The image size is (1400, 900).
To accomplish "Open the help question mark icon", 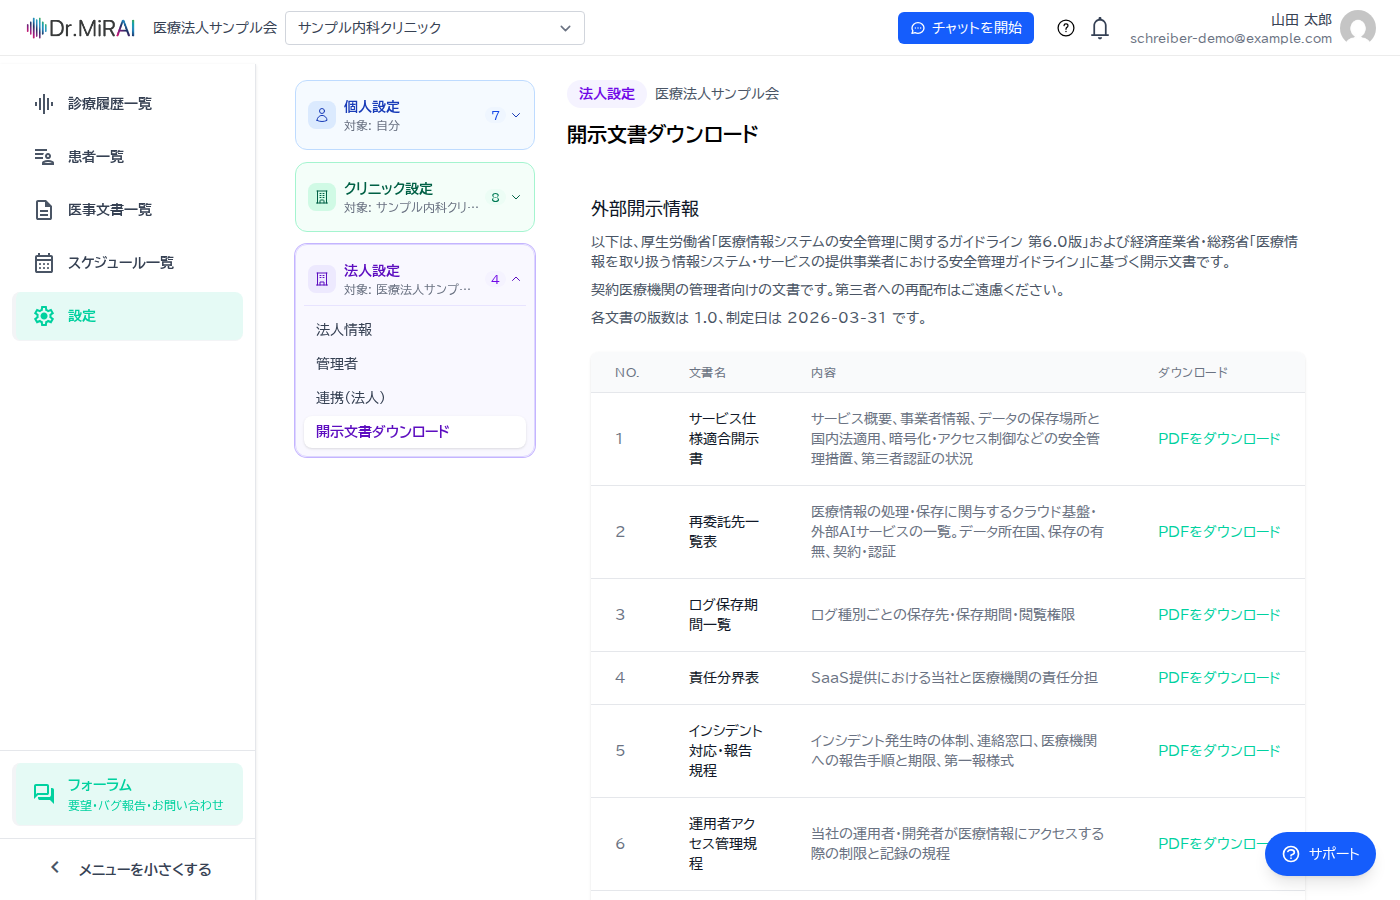I will [1066, 28].
